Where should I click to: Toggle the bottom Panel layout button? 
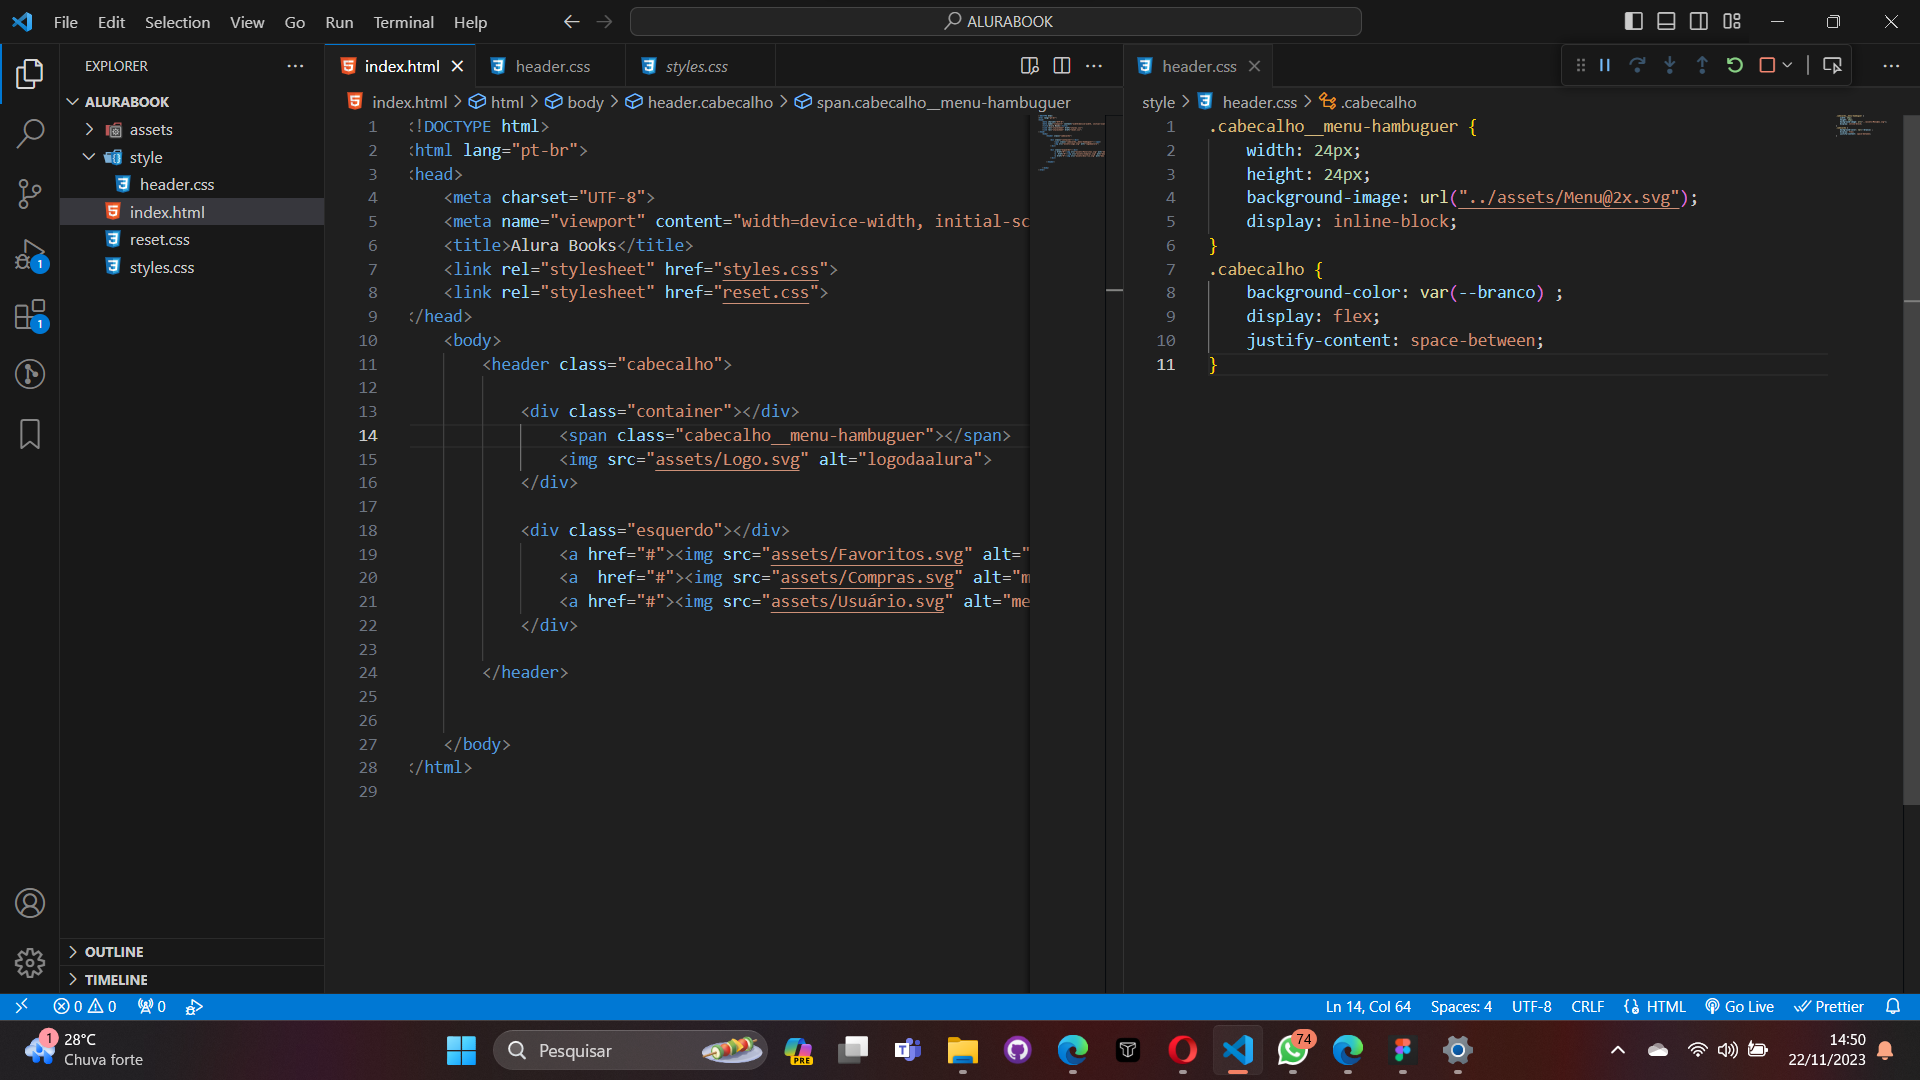(1666, 21)
